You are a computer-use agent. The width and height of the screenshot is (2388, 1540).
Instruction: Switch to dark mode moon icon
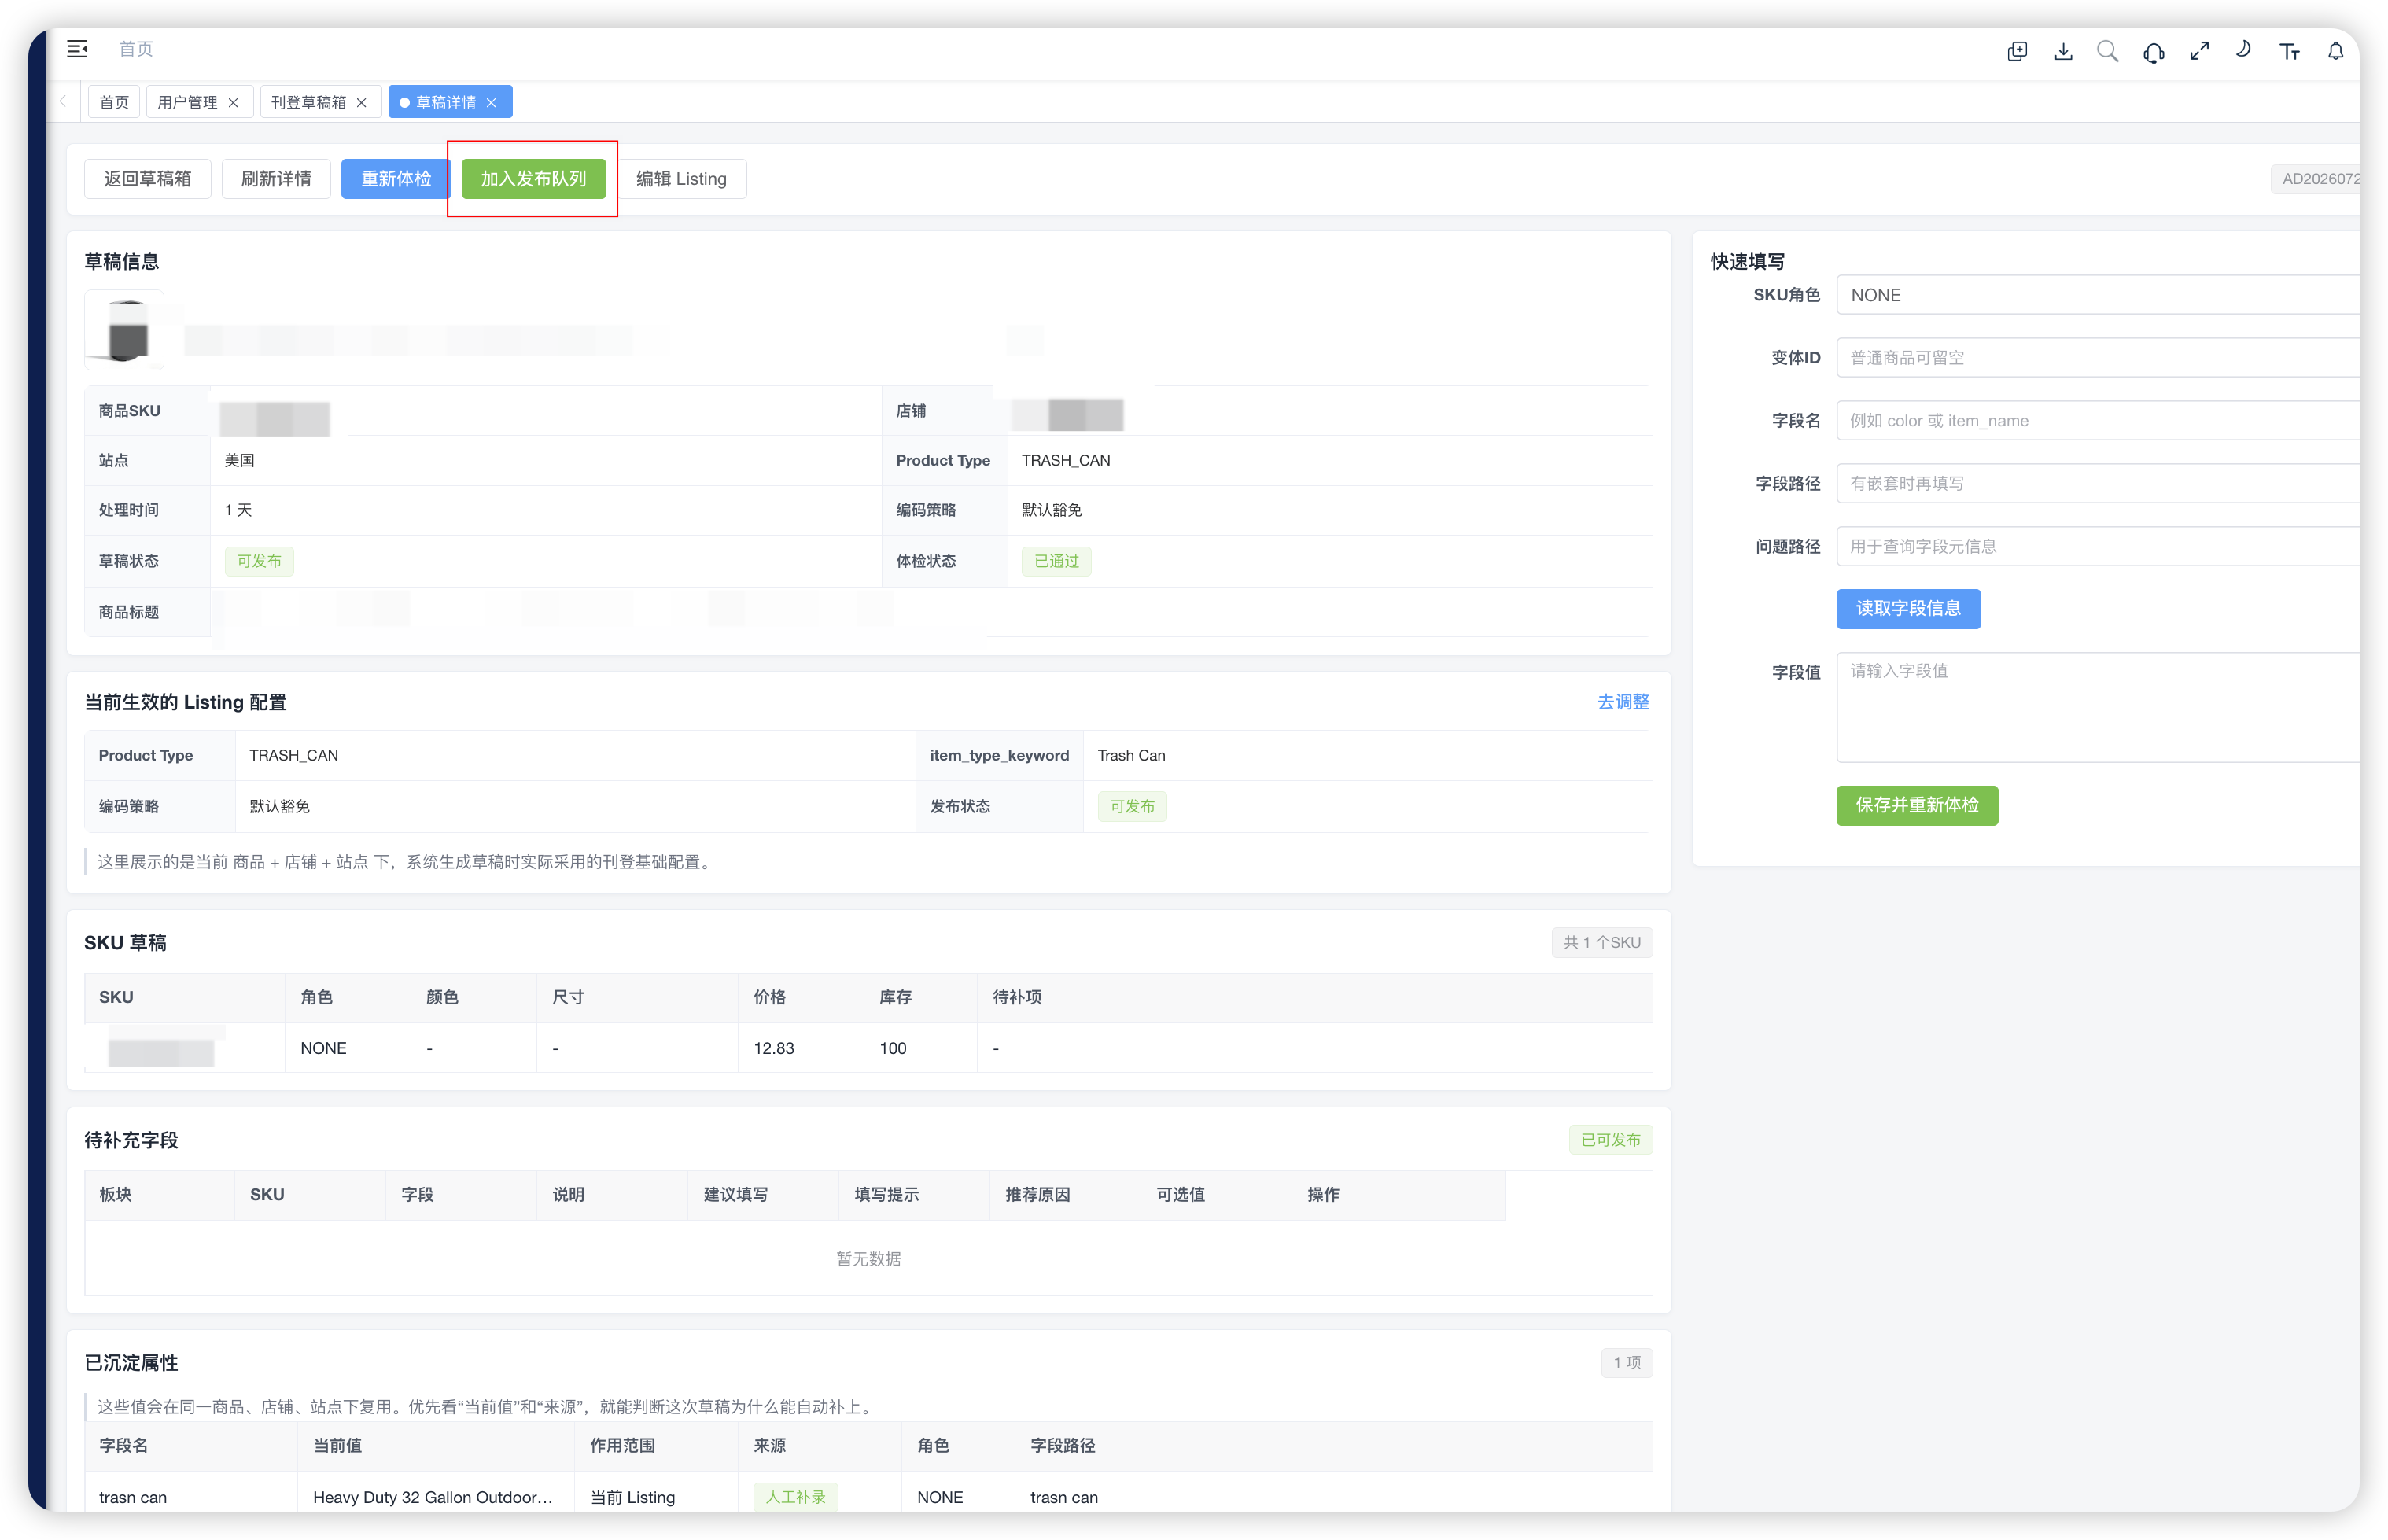2244,49
